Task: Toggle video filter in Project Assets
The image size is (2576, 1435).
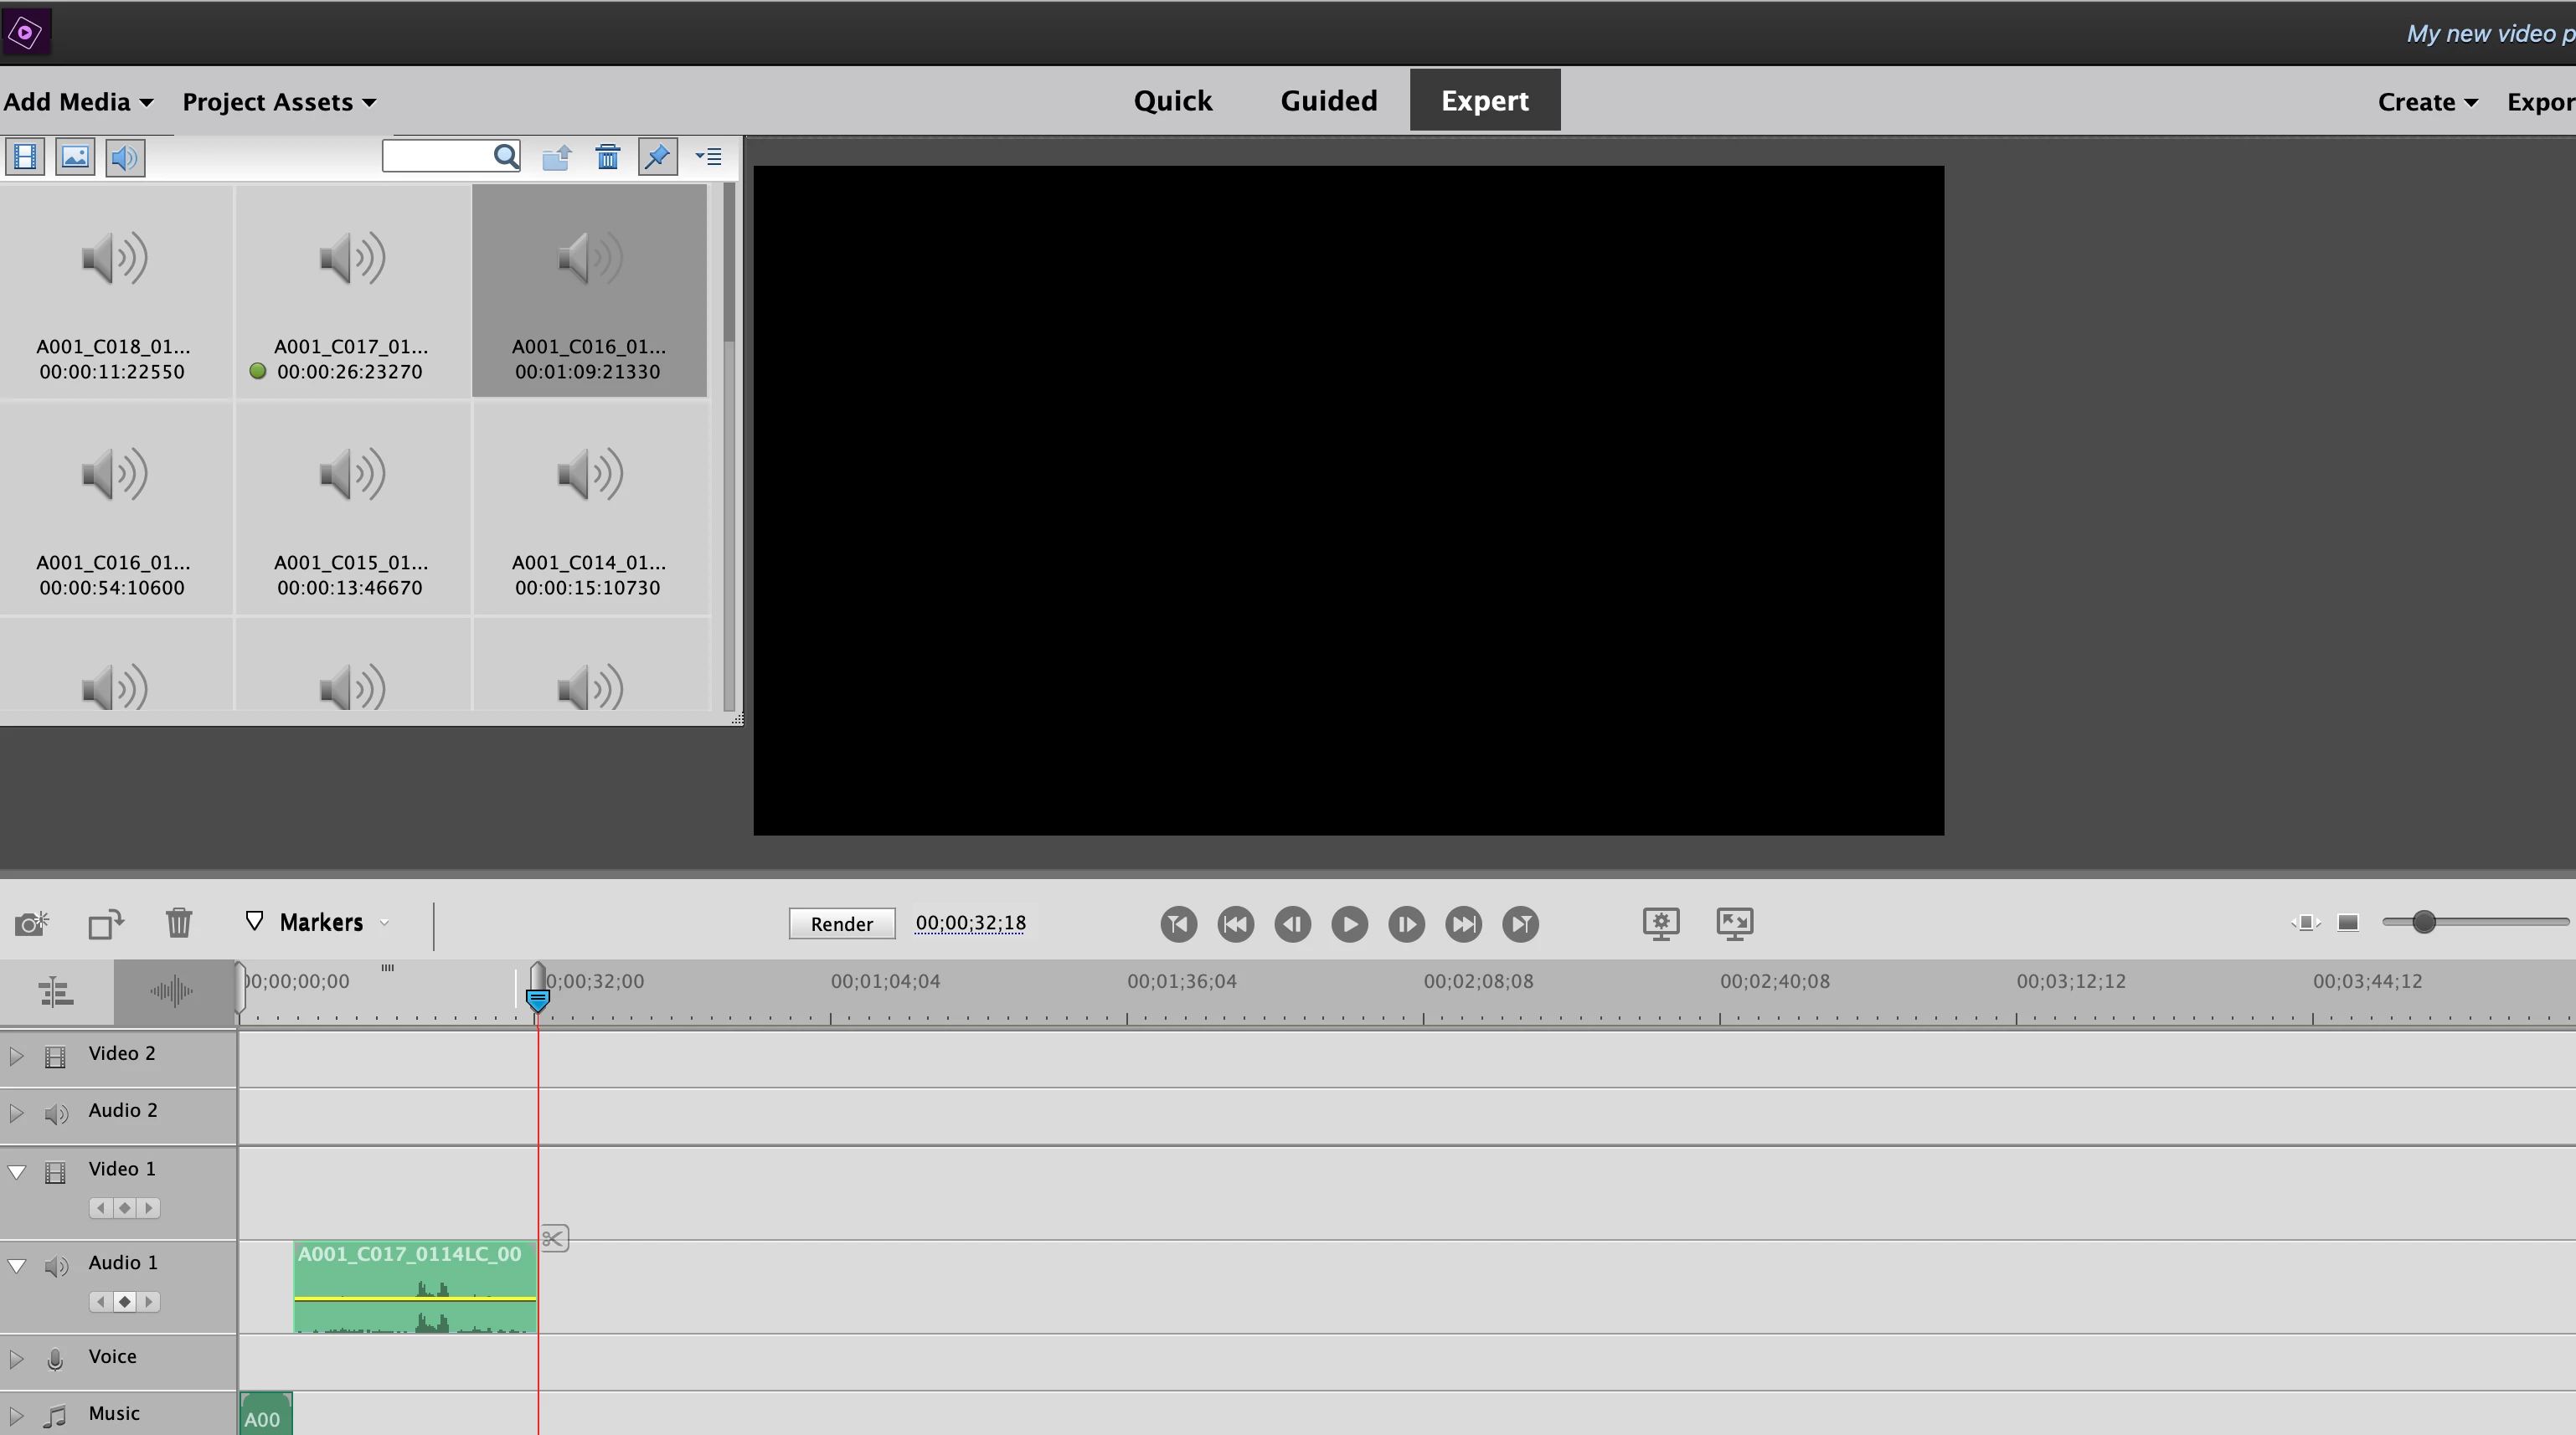Action: [x=25, y=157]
